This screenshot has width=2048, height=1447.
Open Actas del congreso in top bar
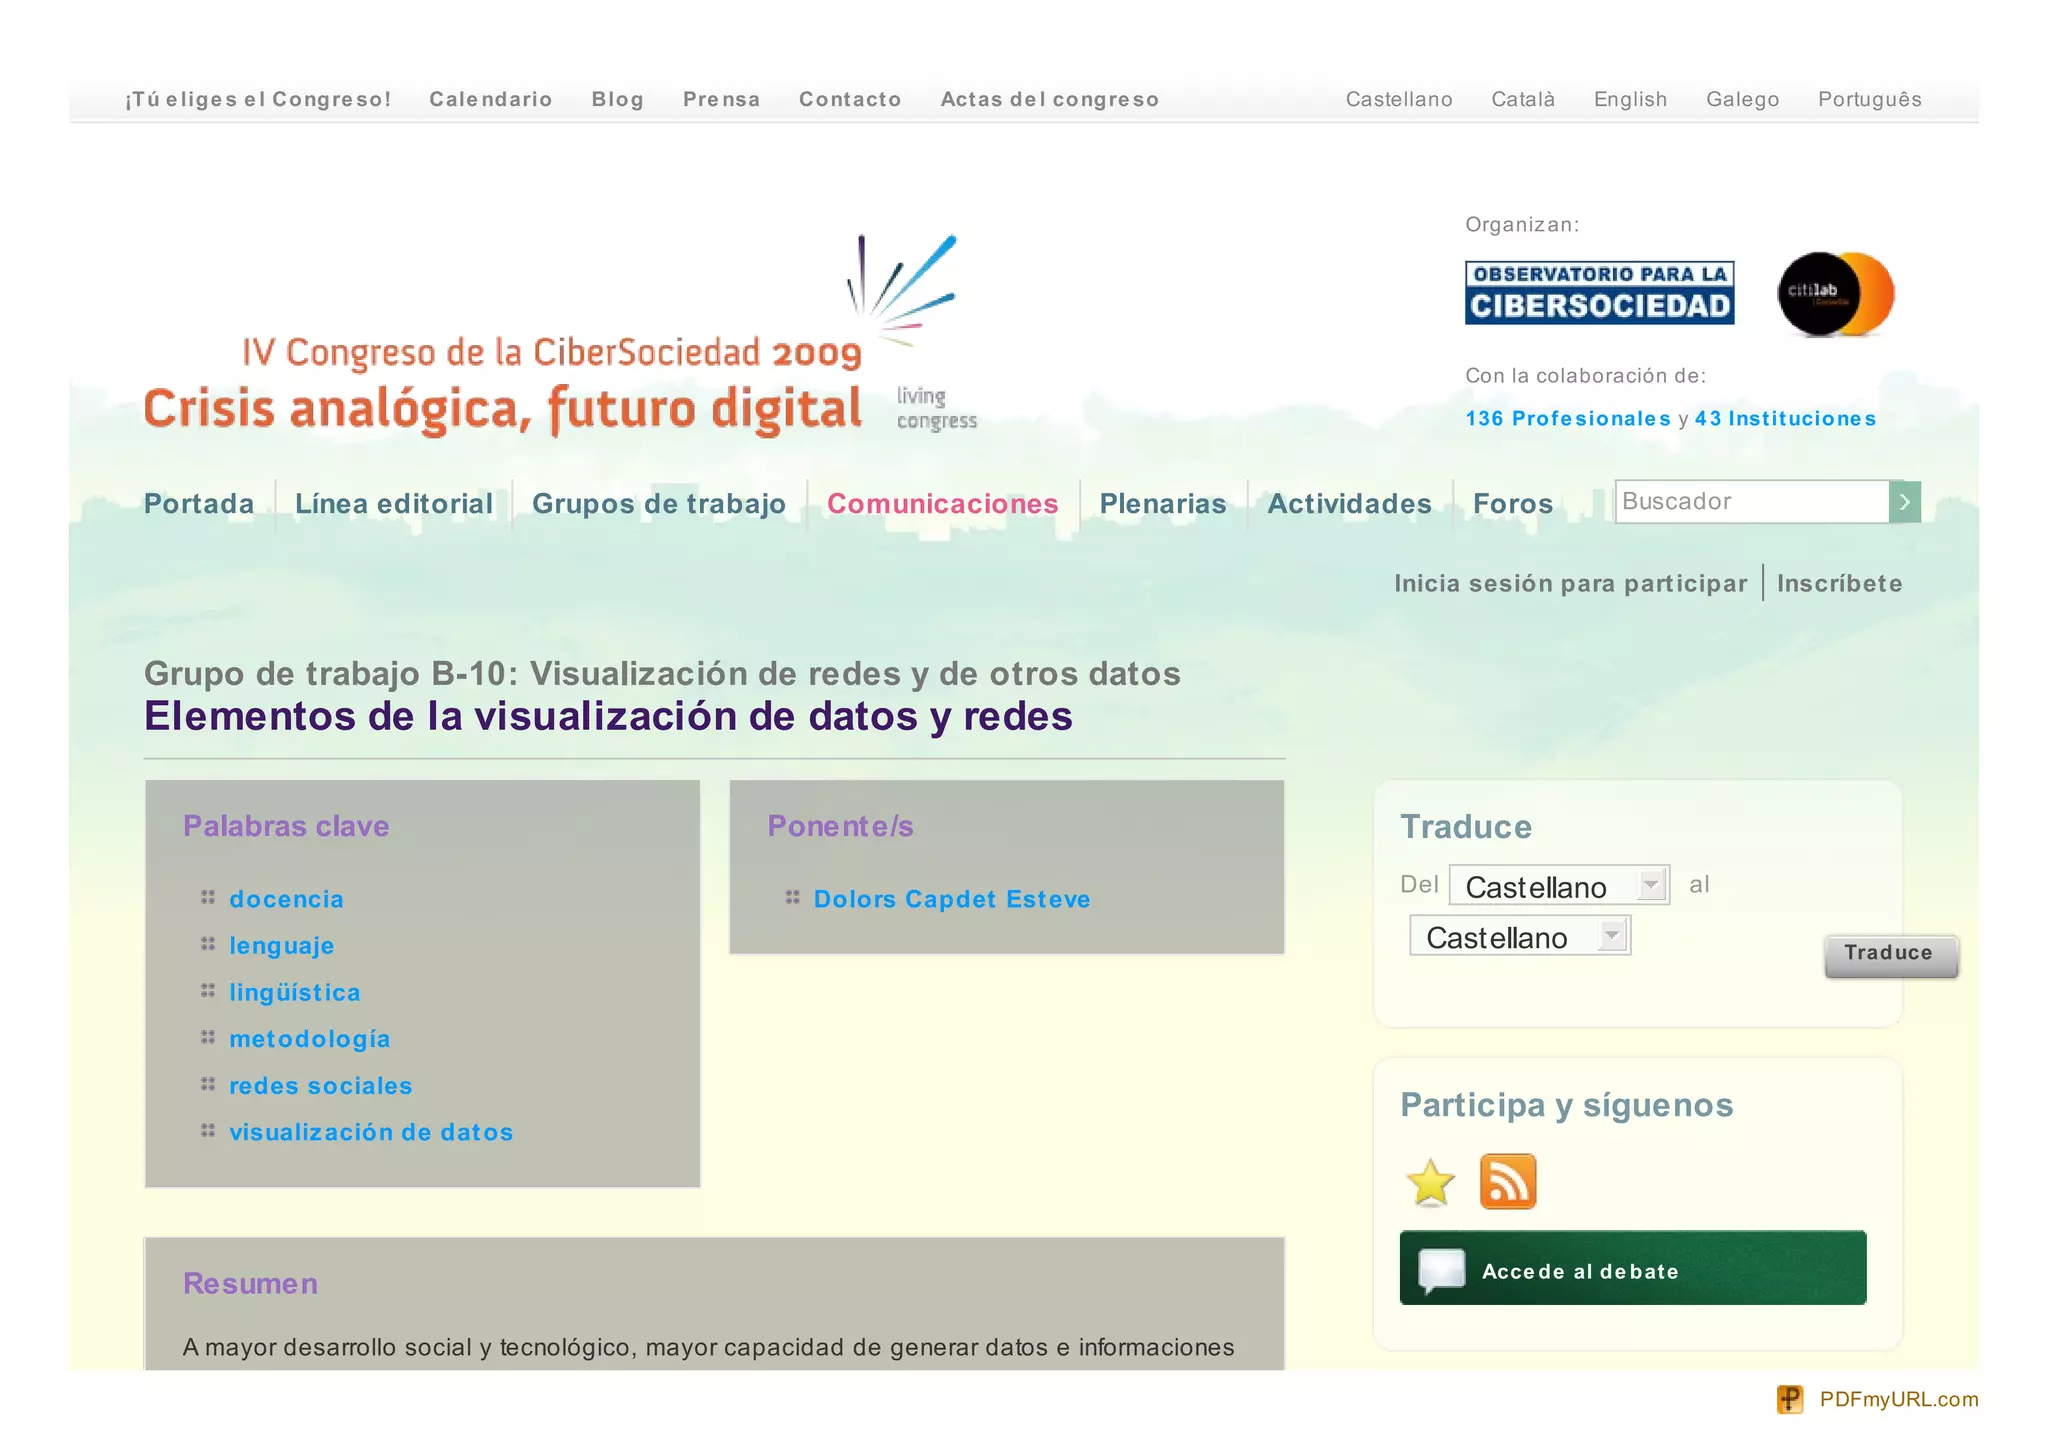pos(1049,99)
